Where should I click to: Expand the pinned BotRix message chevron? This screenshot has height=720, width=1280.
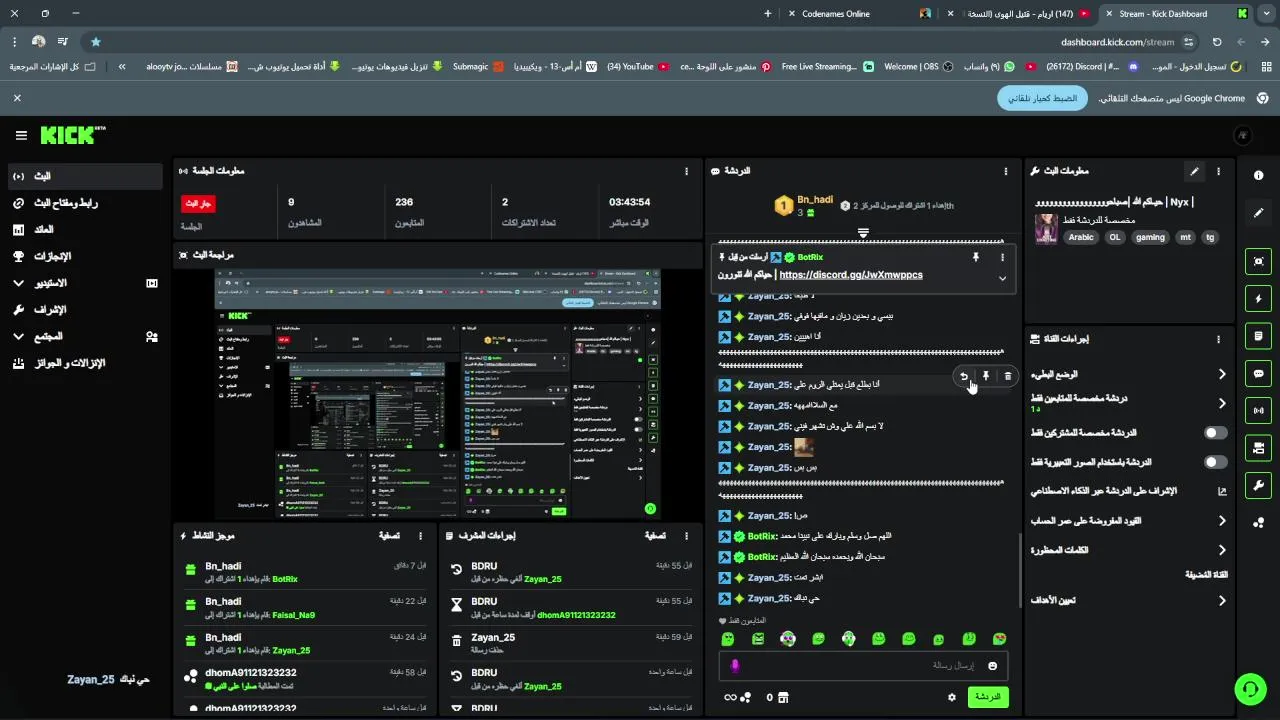click(1002, 278)
